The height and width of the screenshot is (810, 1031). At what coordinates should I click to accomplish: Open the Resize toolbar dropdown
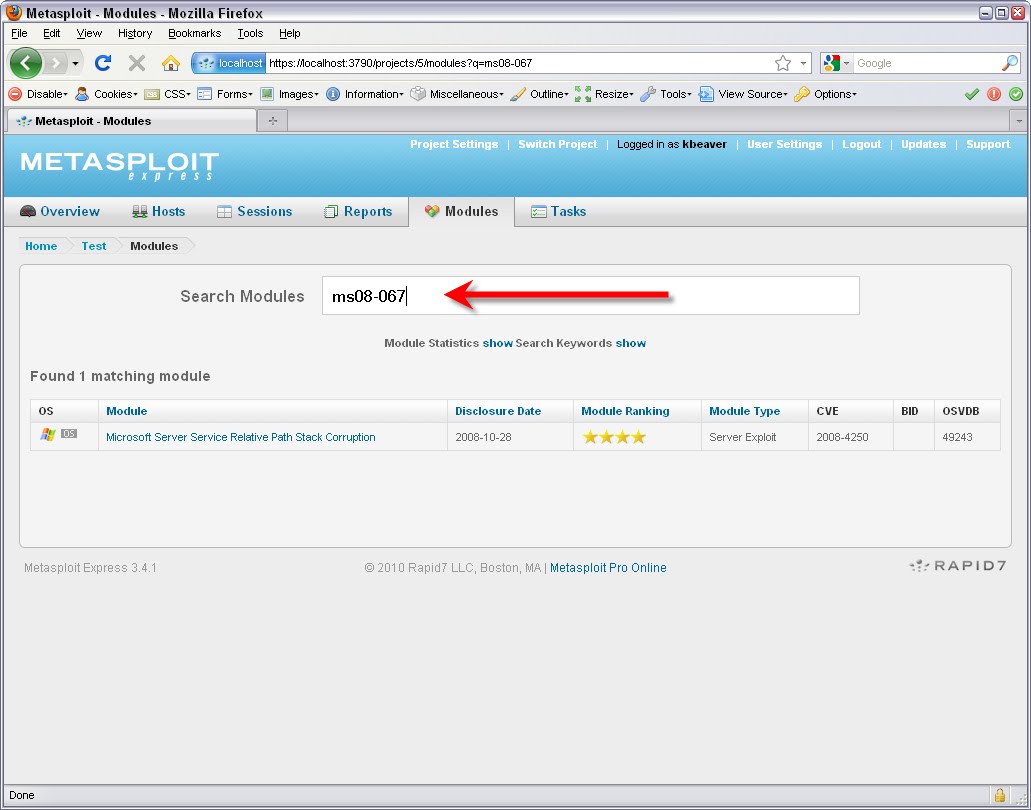604,94
